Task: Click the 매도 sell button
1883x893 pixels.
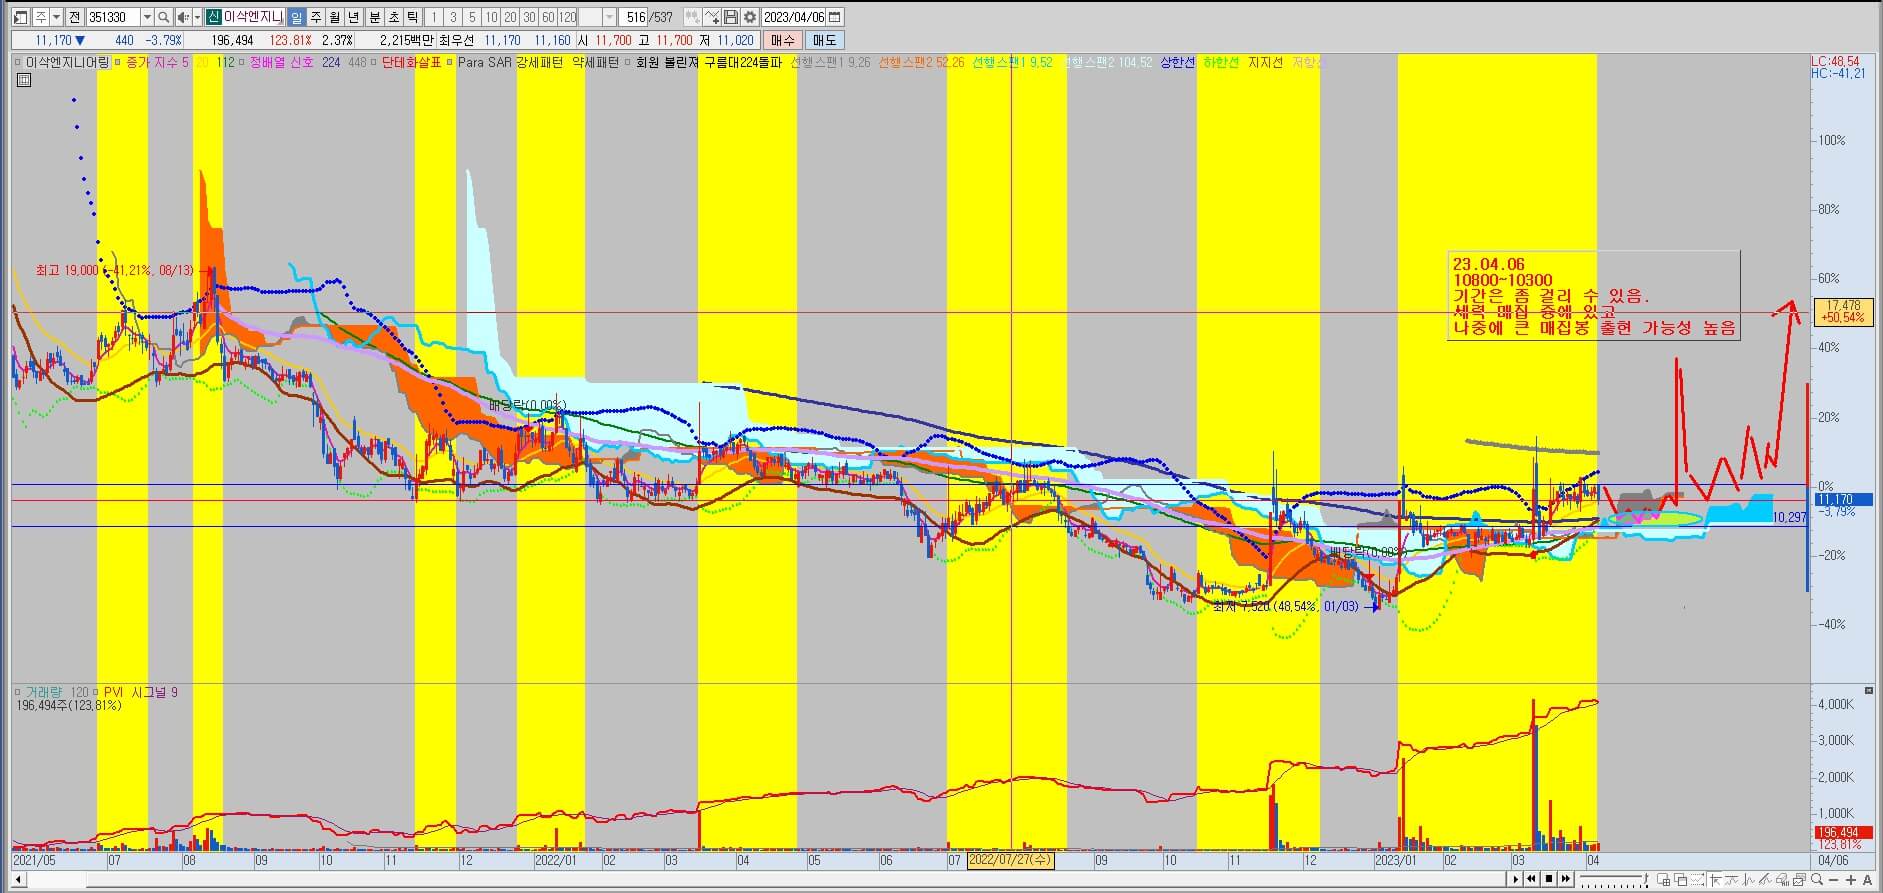Action: pos(824,40)
